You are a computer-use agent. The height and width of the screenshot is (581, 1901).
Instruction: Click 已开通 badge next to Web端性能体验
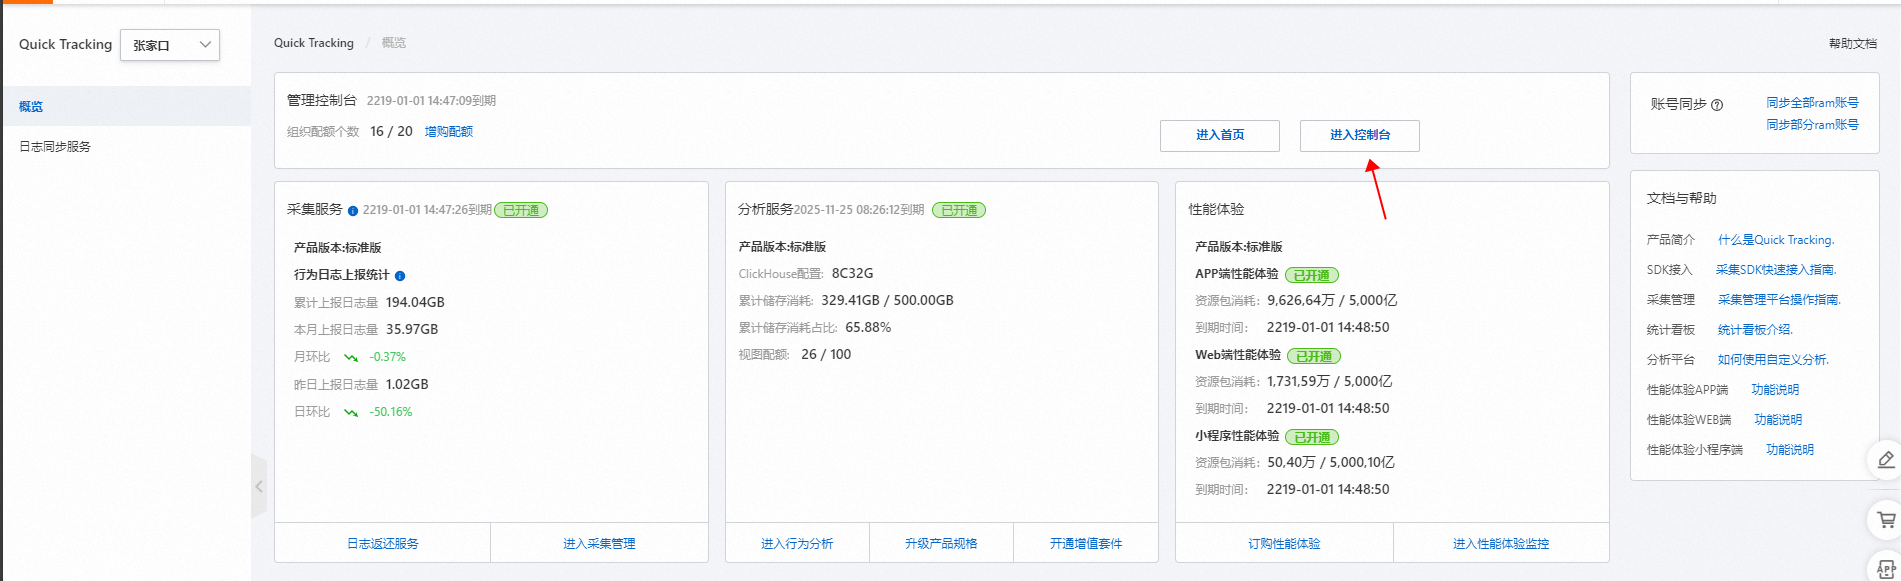[1314, 356]
